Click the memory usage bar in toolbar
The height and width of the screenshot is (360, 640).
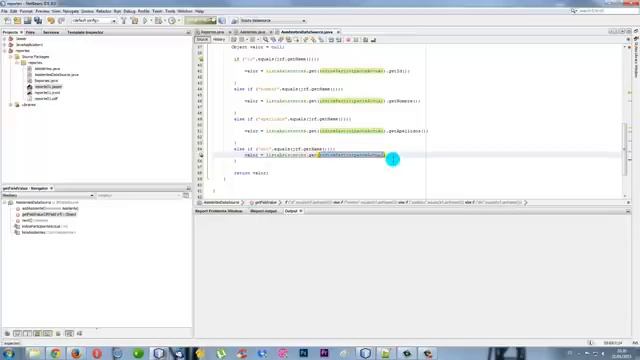pyautogui.click(x=200, y=20)
